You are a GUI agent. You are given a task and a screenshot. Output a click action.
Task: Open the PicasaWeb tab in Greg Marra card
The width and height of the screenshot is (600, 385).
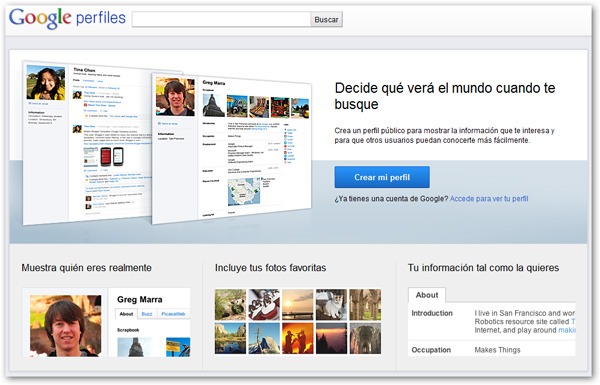173,314
